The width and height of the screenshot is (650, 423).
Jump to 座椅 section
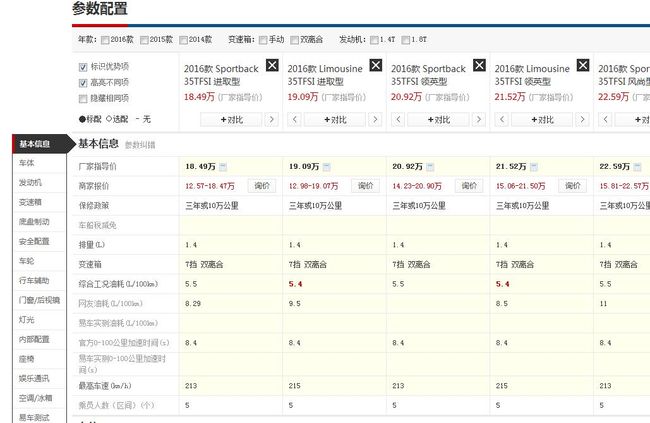coord(39,359)
